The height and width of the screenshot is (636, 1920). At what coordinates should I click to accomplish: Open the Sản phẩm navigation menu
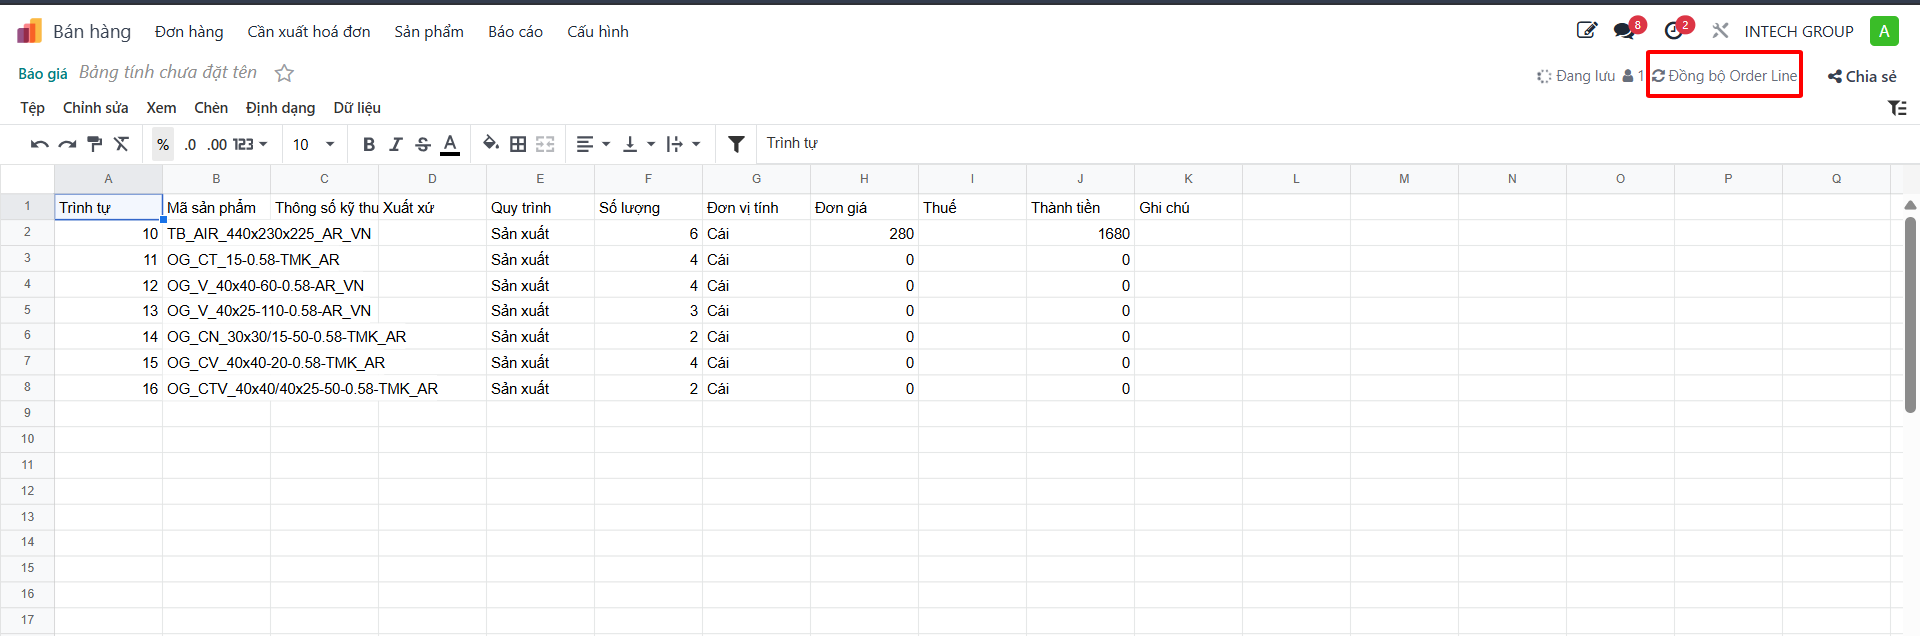point(429,32)
